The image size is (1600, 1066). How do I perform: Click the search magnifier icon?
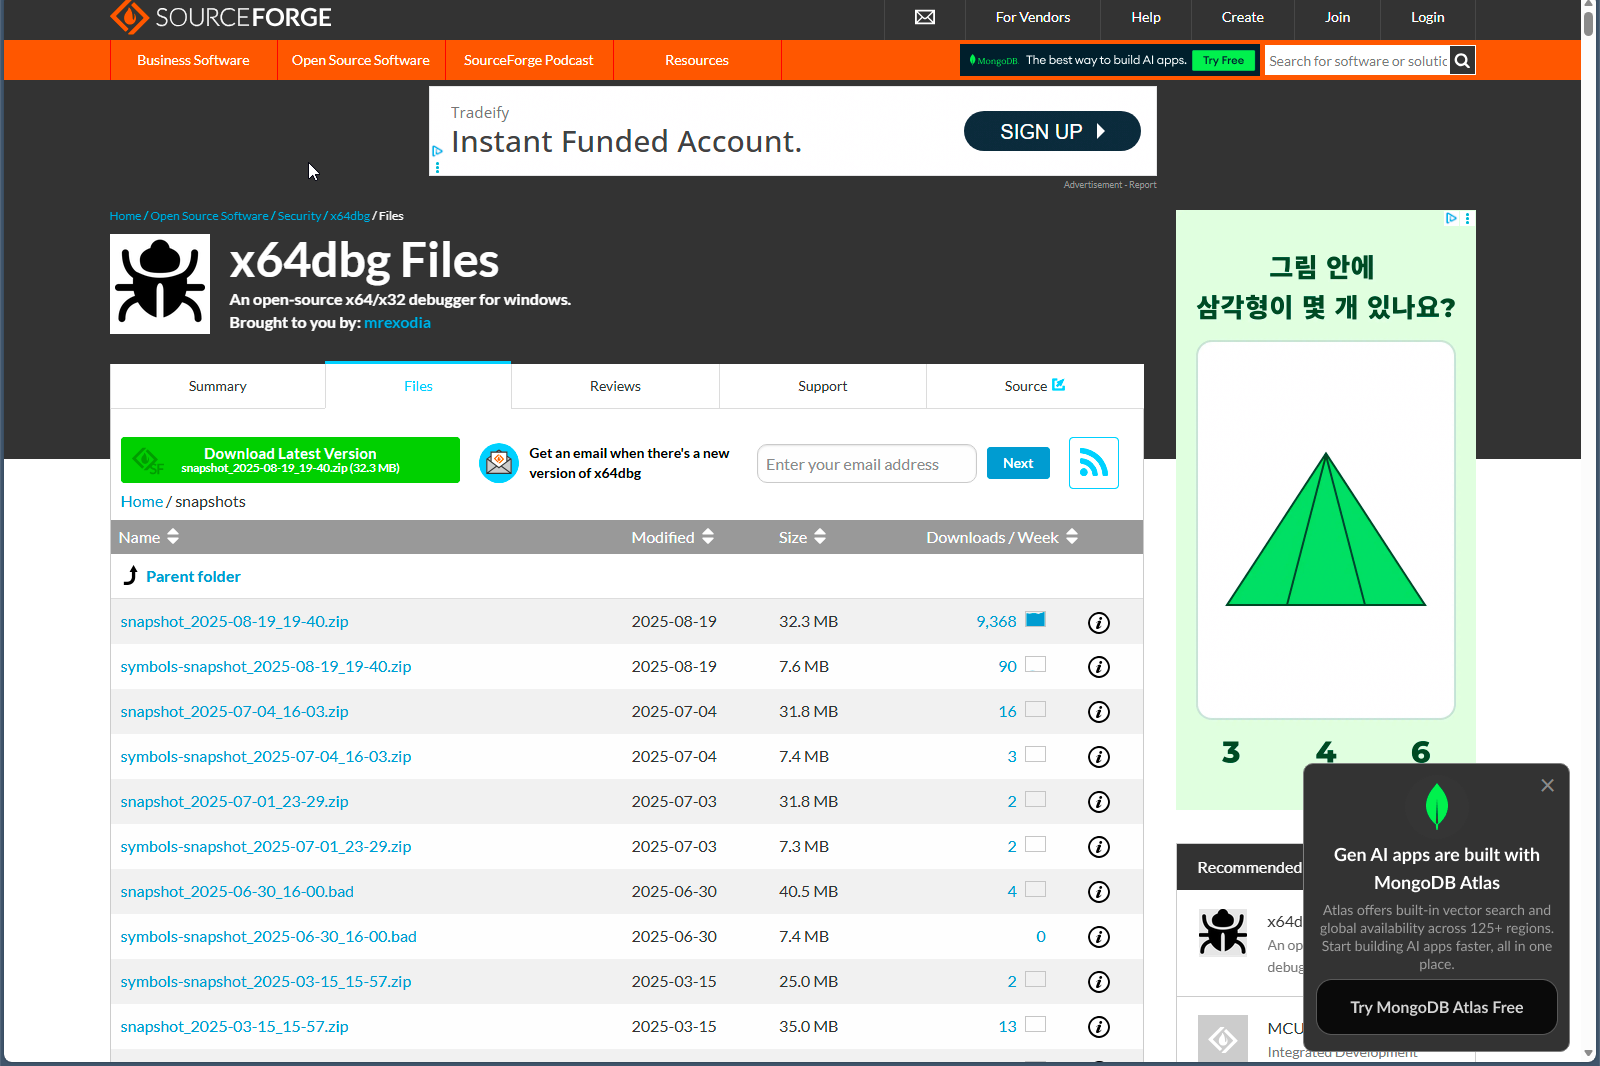[1462, 61]
